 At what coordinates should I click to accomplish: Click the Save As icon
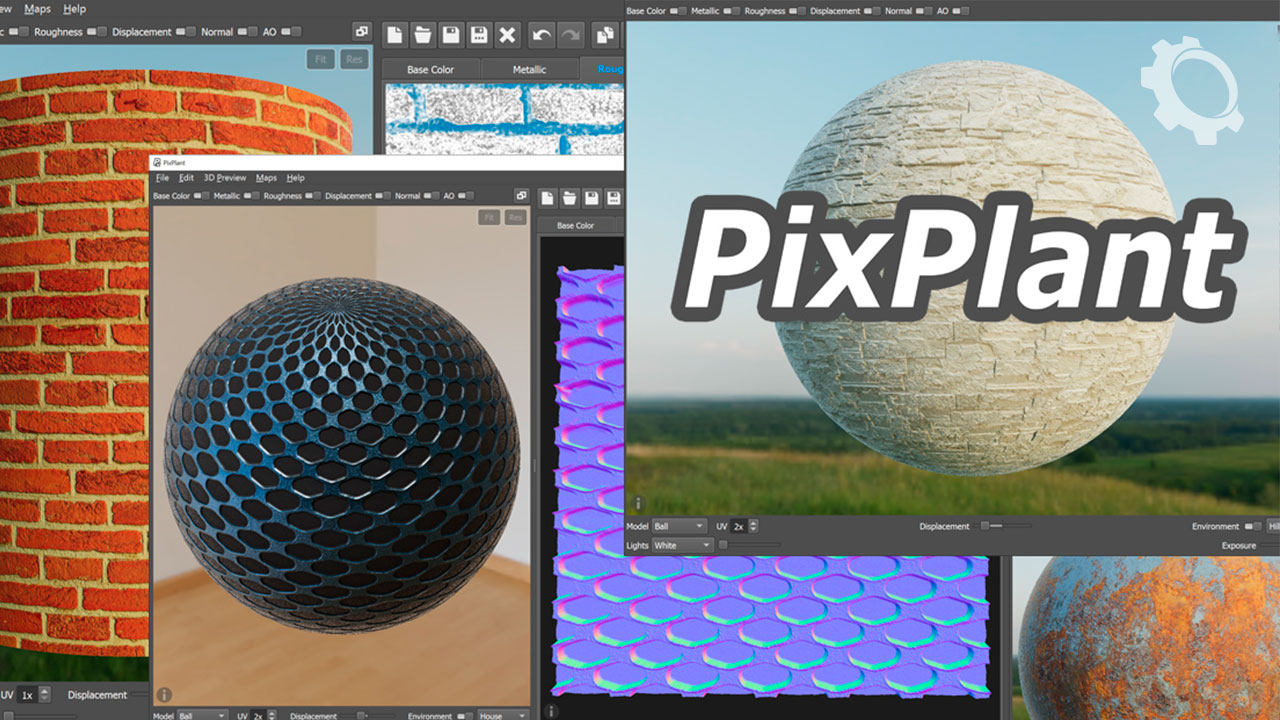click(x=477, y=34)
